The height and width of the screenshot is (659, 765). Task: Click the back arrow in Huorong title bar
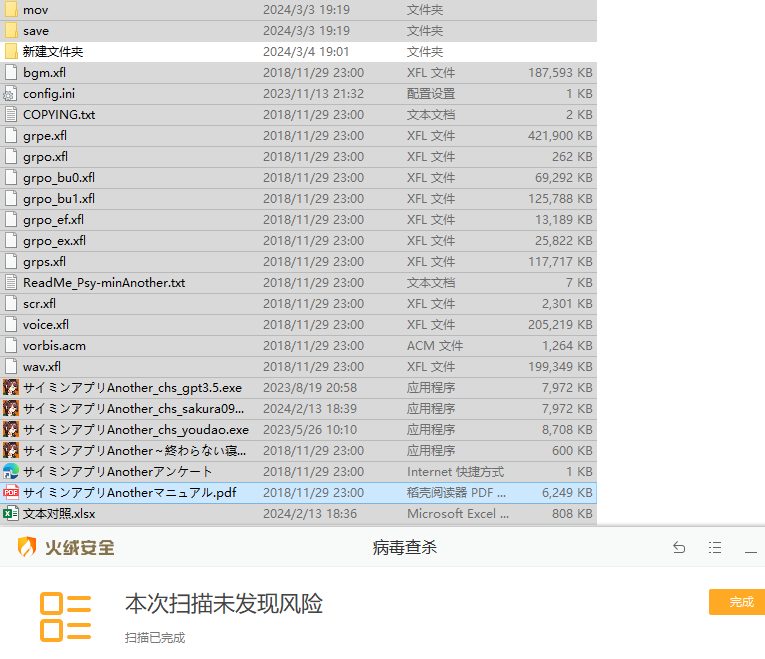(679, 548)
